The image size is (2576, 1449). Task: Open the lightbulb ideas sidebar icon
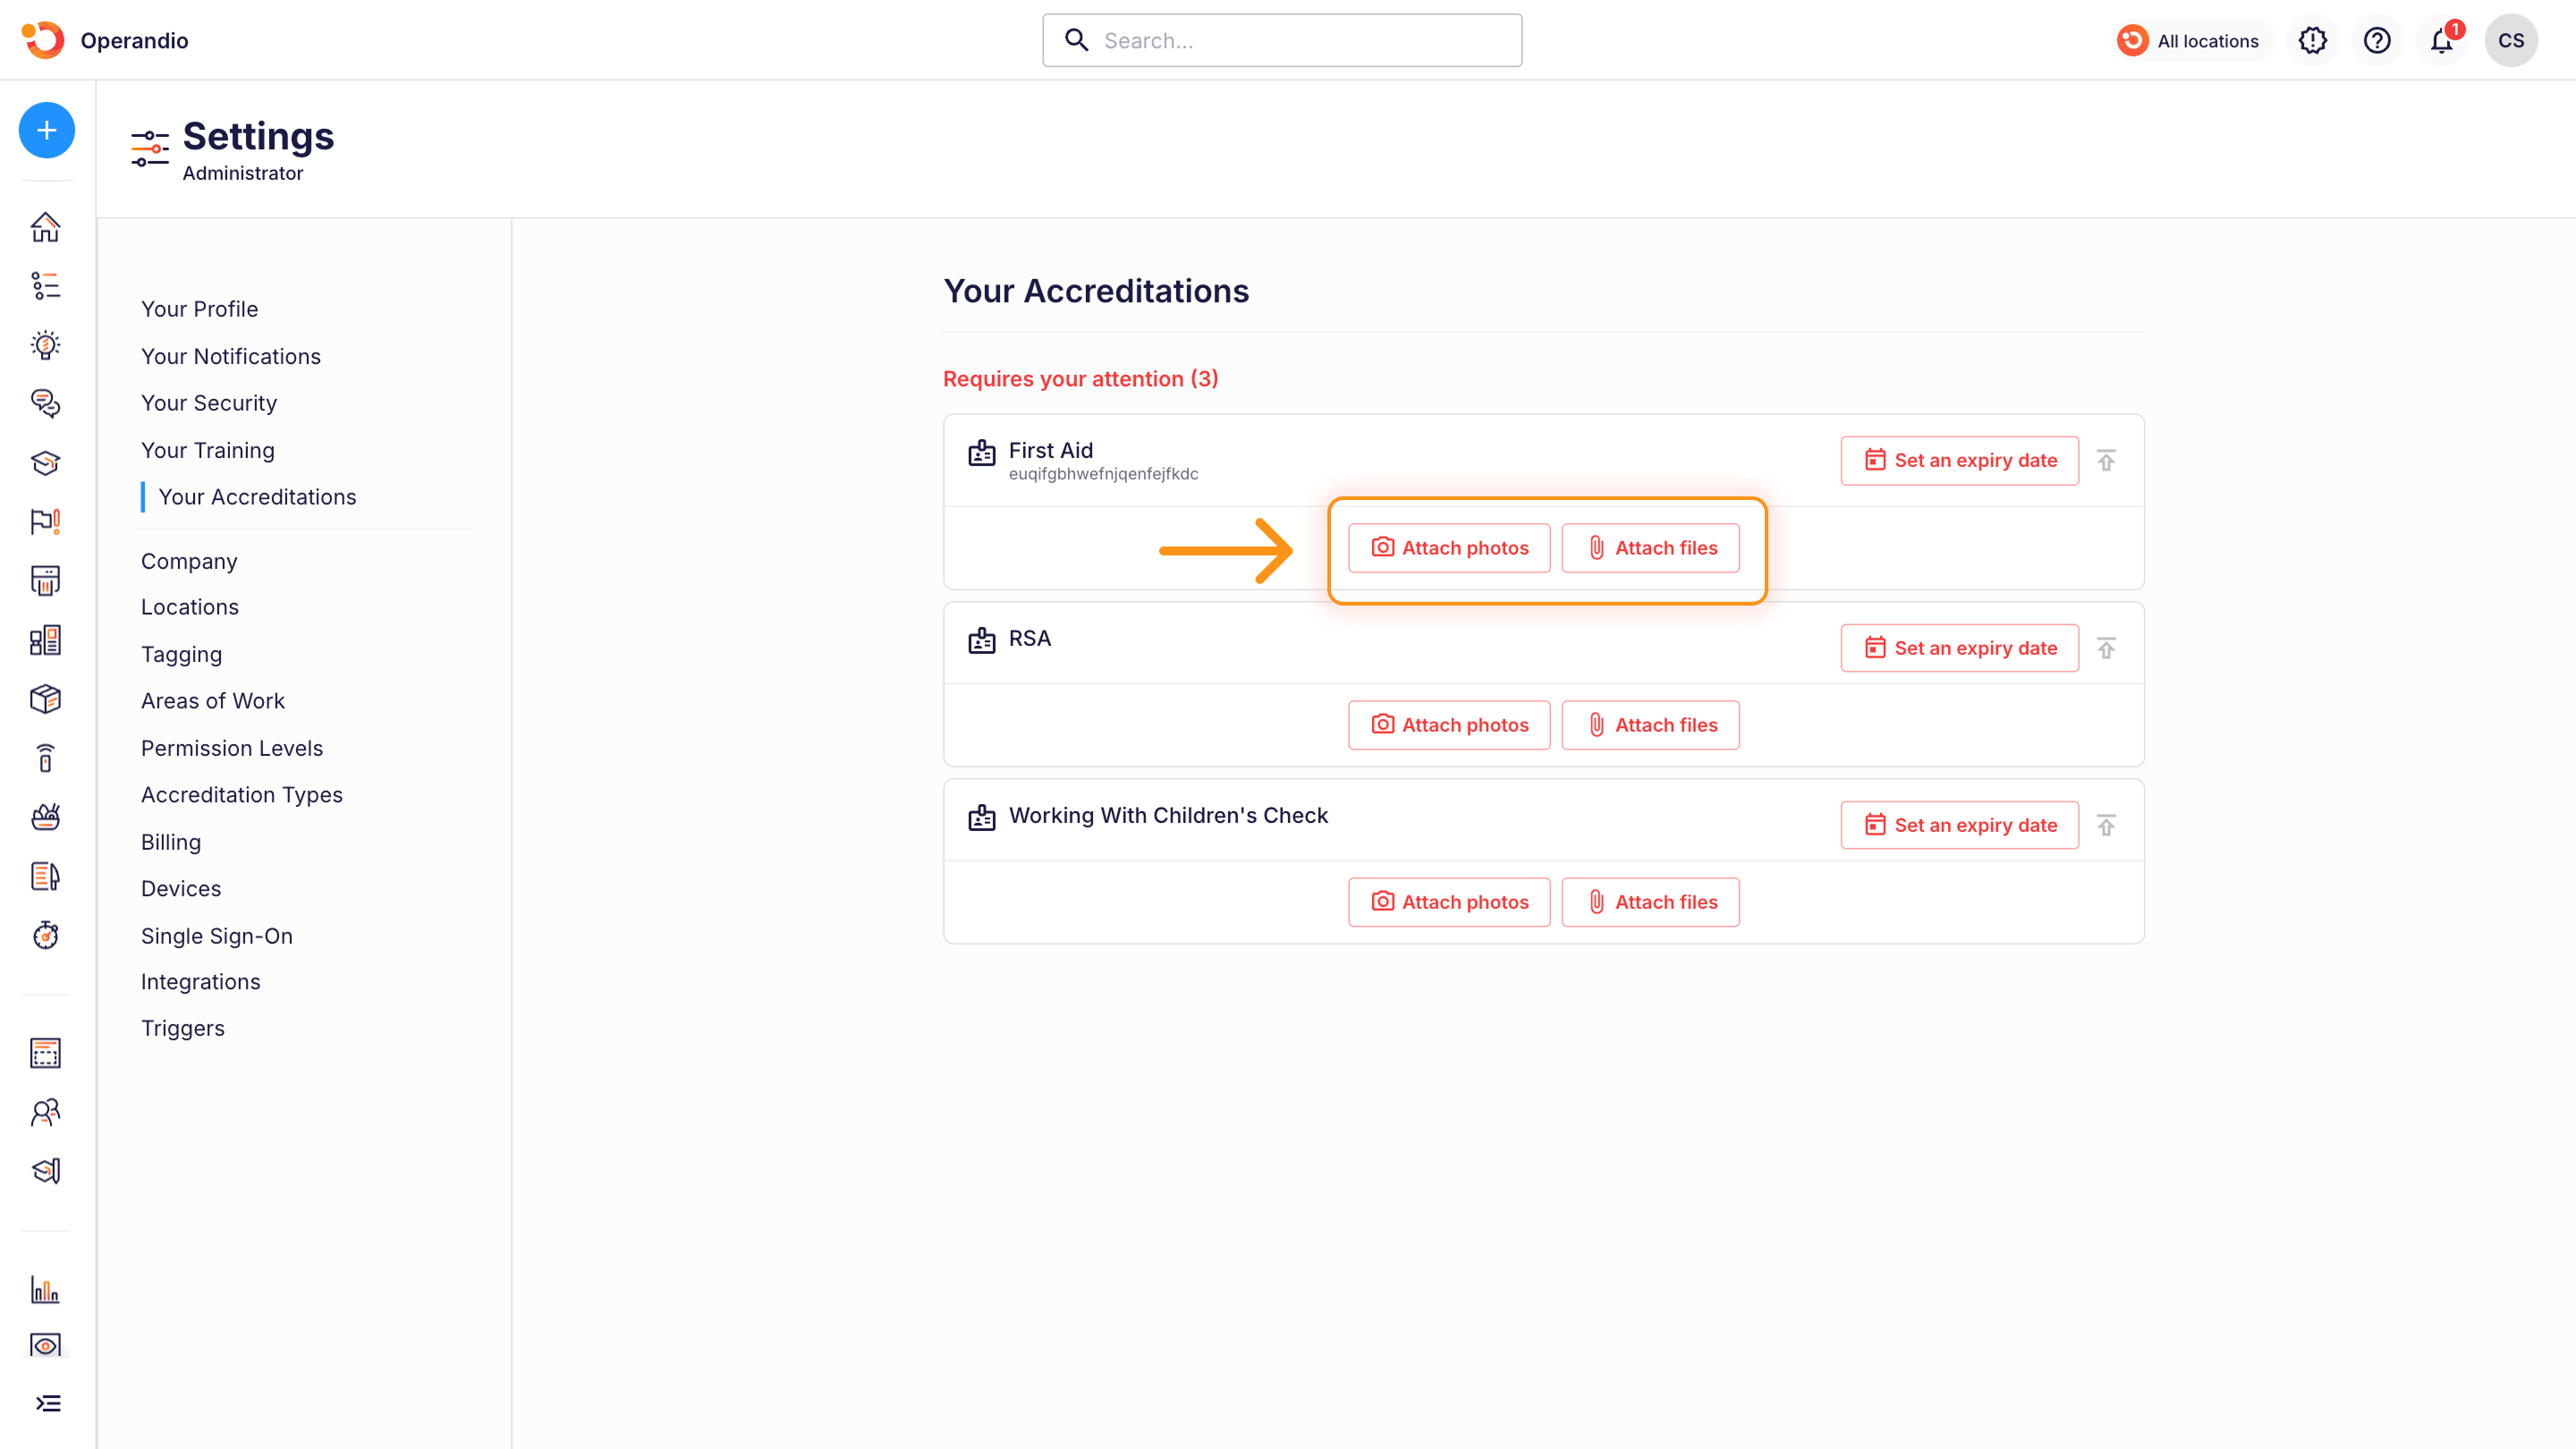tap(46, 345)
